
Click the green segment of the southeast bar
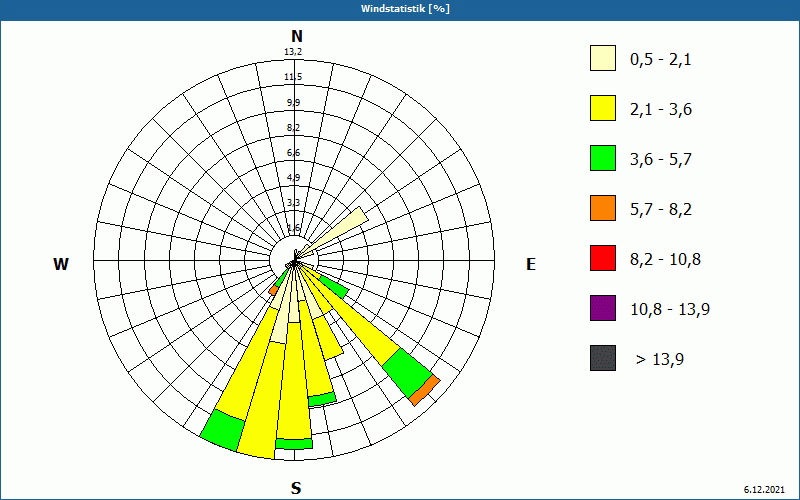click(x=407, y=373)
